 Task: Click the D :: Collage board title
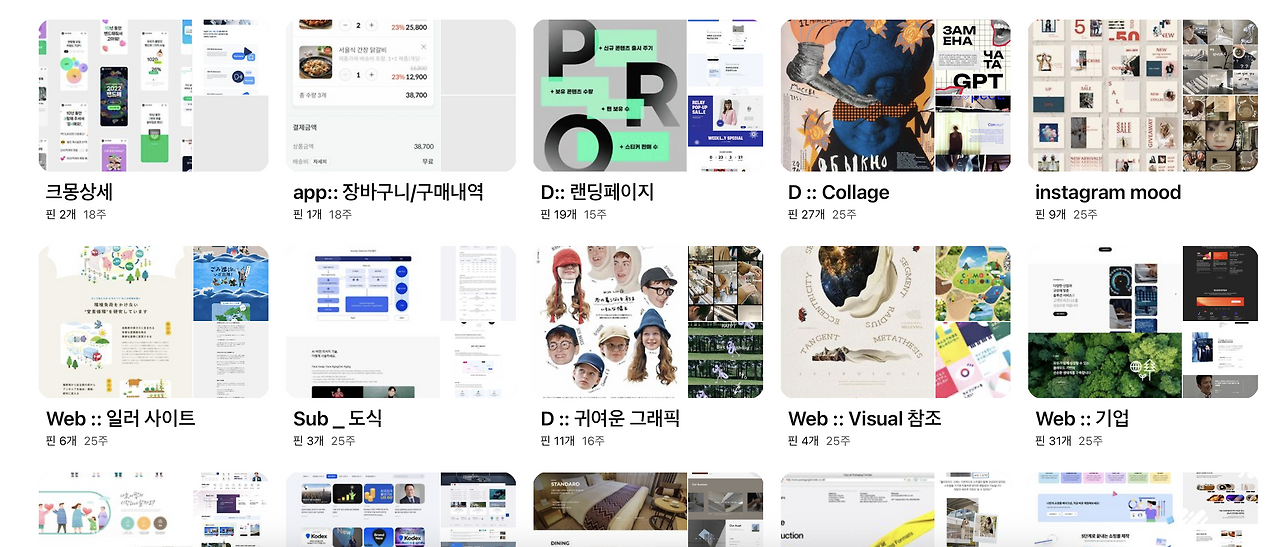838,192
